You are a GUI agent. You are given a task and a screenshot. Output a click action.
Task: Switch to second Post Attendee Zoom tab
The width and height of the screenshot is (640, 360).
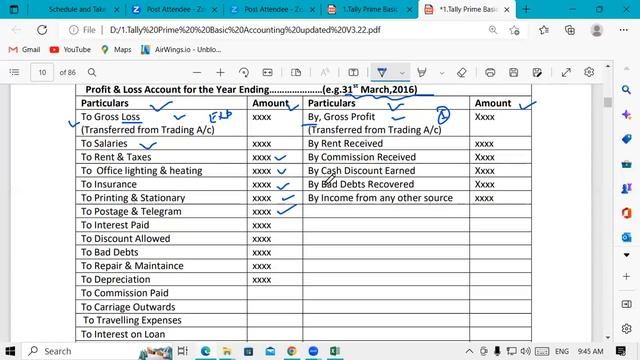point(272,9)
